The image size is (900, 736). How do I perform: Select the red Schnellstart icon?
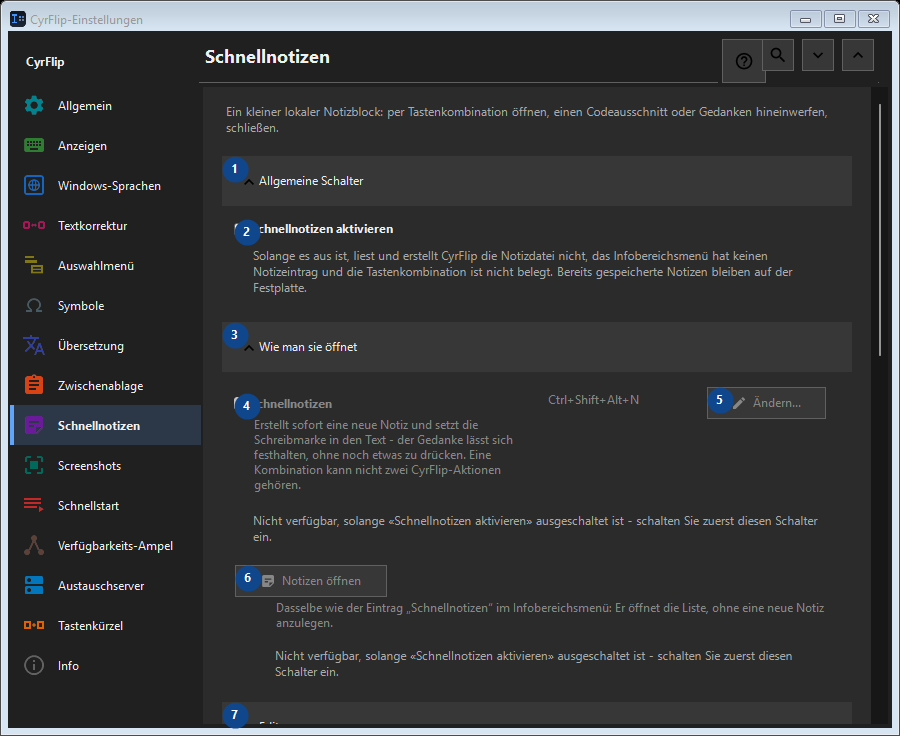point(34,505)
